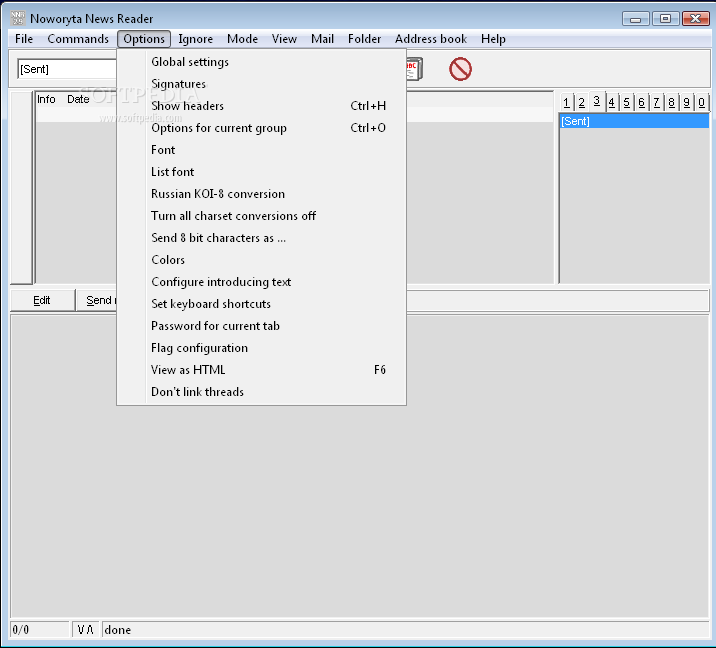This screenshot has height=648, width=716.
Task: Open the Commands menu
Action: coord(78,39)
